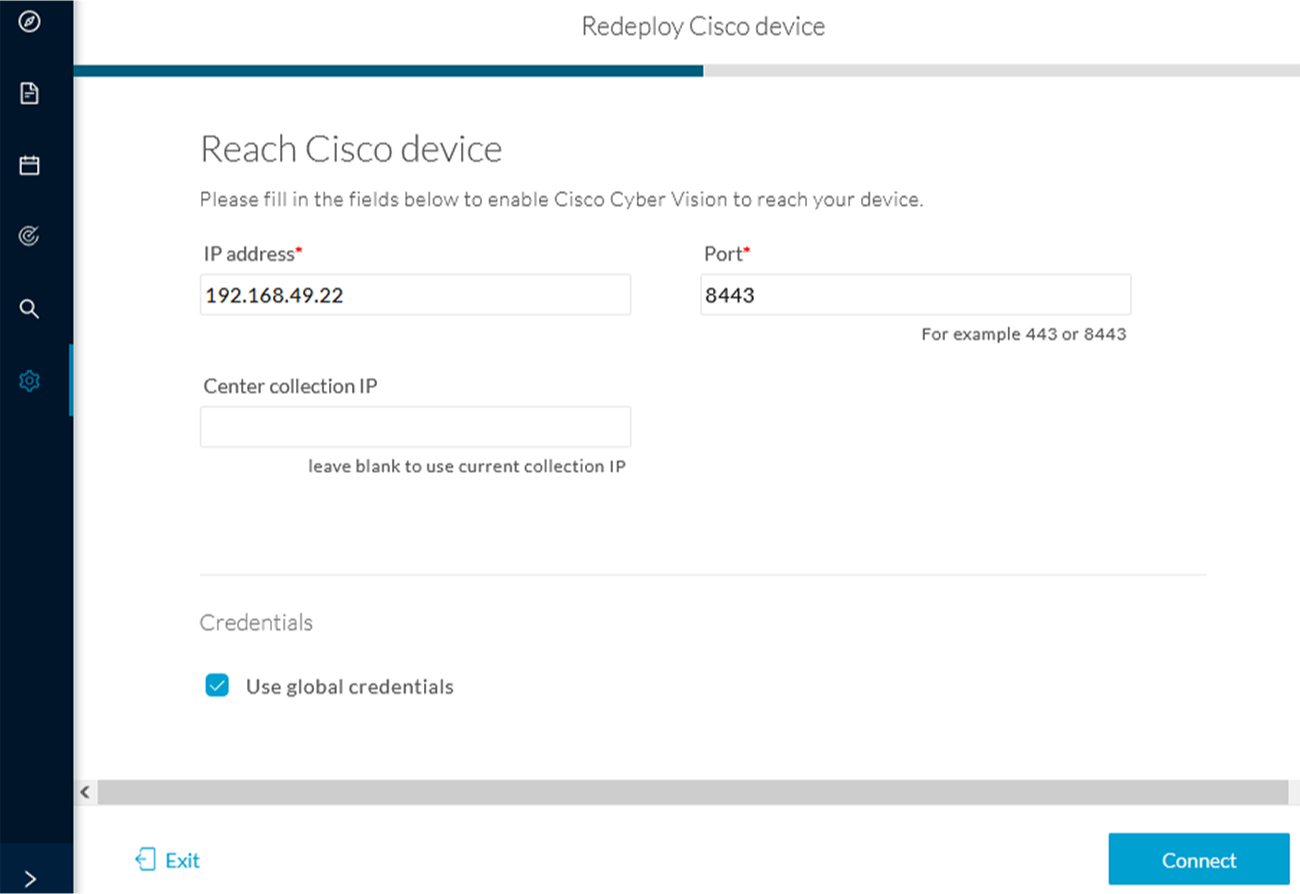Open the Reports document icon in sidebar
The height and width of the screenshot is (894, 1300).
(28, 93)
